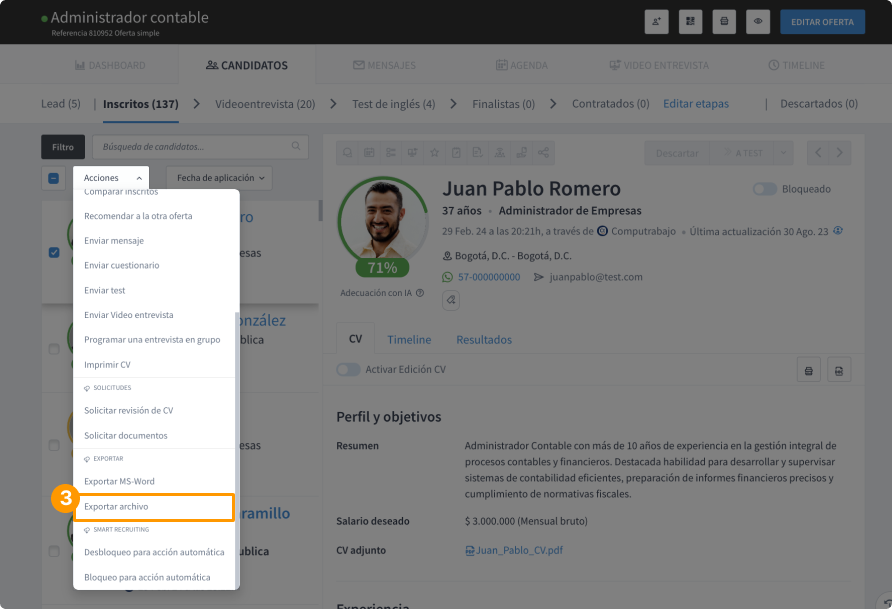Screen dimensions: 892x609
Task: Uncheck the first candidate's checkbox
Action: point(54,252)
